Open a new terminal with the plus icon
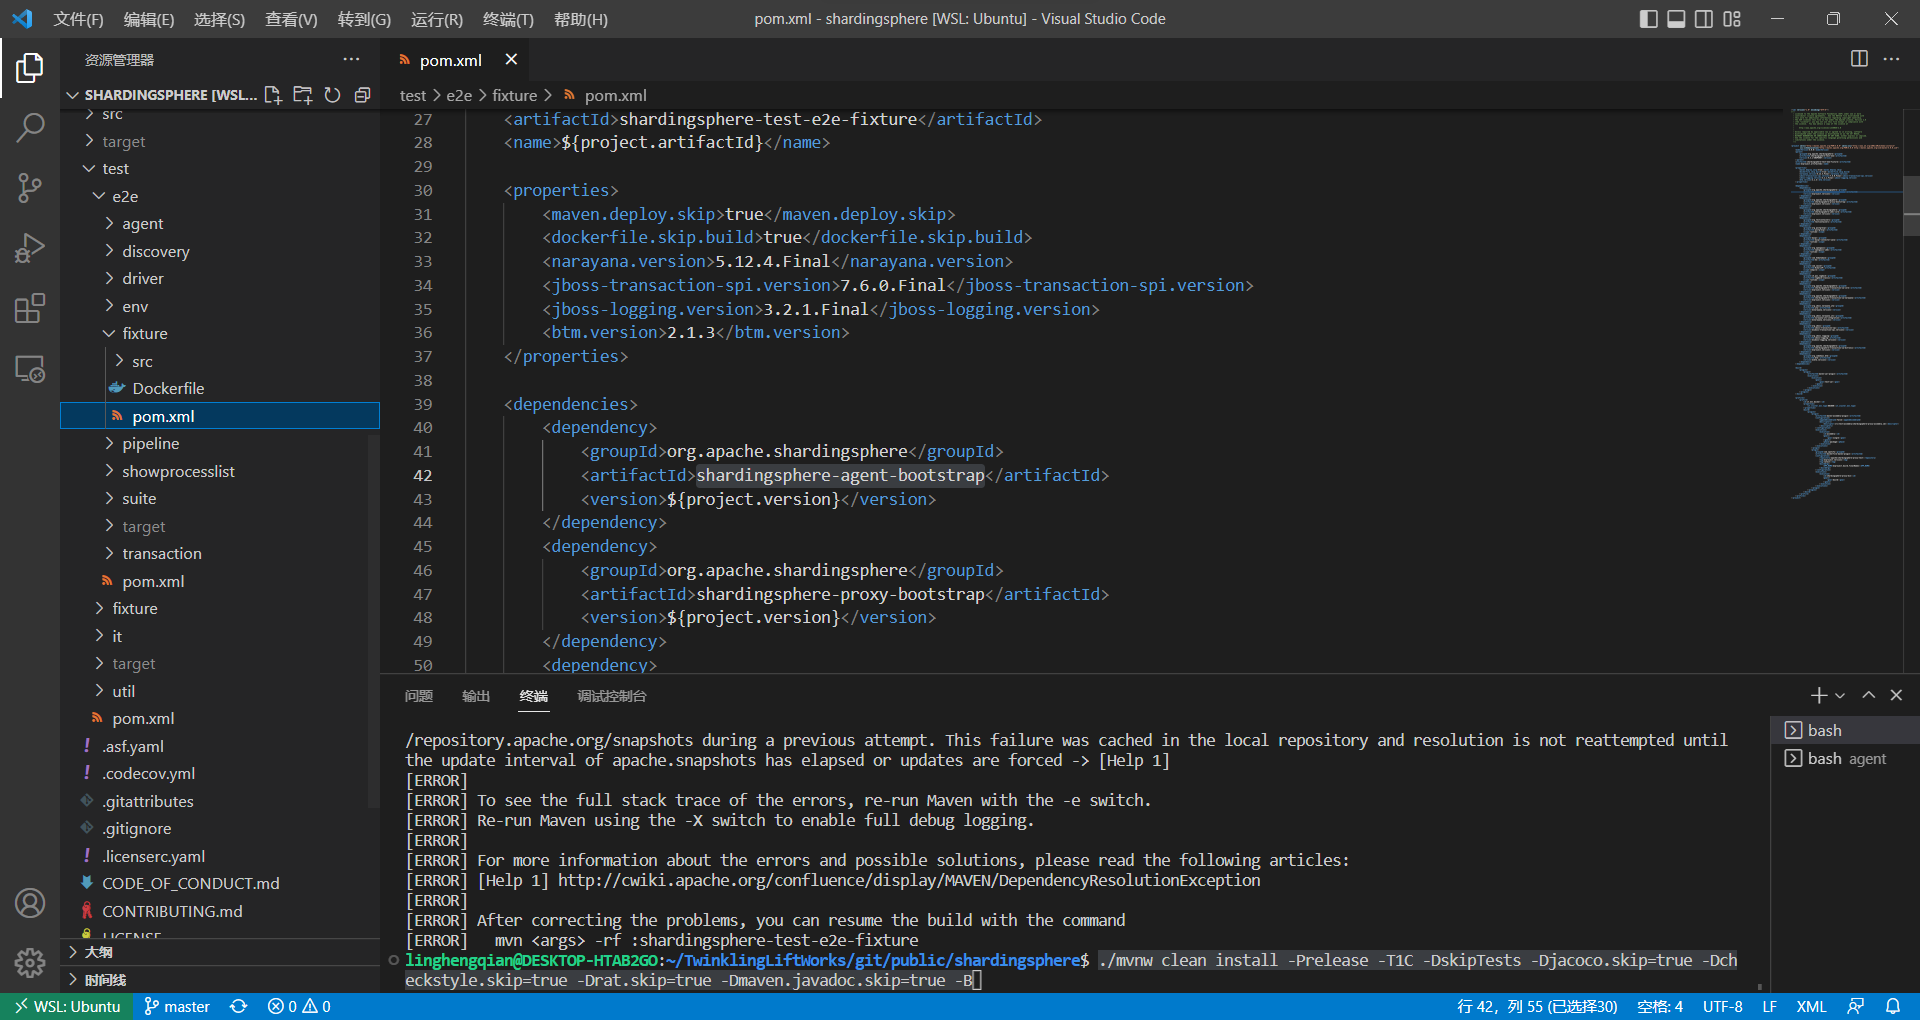 (x=1817, y=695)
